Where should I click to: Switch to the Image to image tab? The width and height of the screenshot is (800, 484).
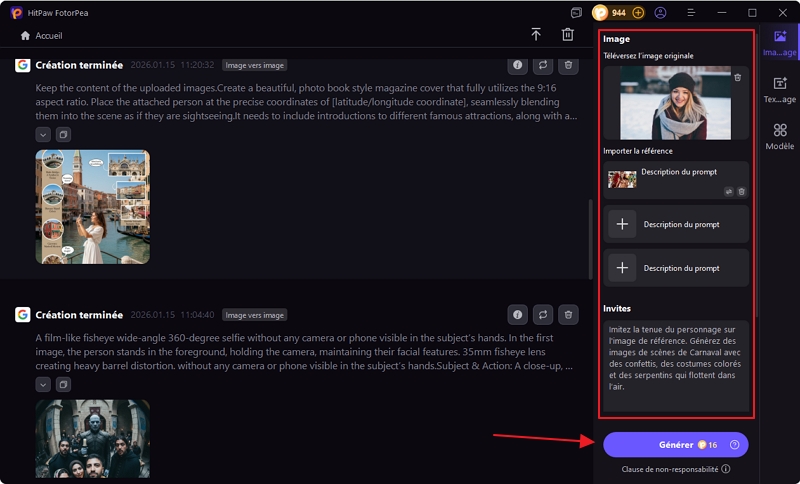tap(779, 43)
